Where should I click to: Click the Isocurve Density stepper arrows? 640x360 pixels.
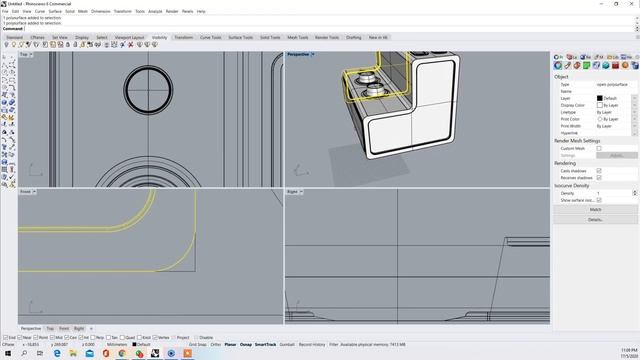click(635, 193)
